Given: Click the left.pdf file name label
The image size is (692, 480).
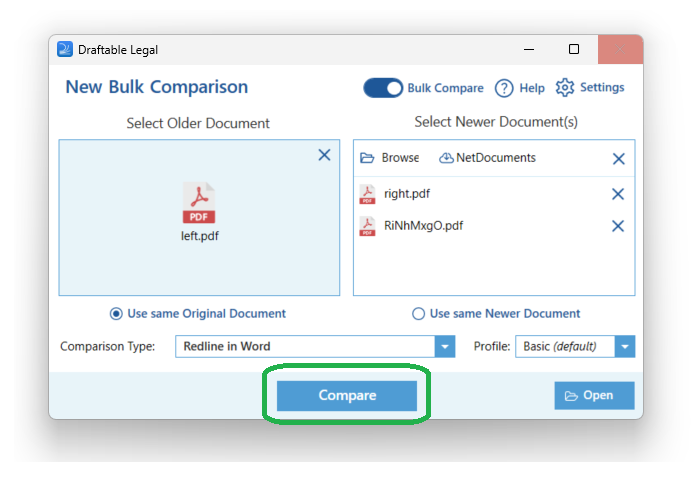Looking at the screenshot, I should click(199, 236).
